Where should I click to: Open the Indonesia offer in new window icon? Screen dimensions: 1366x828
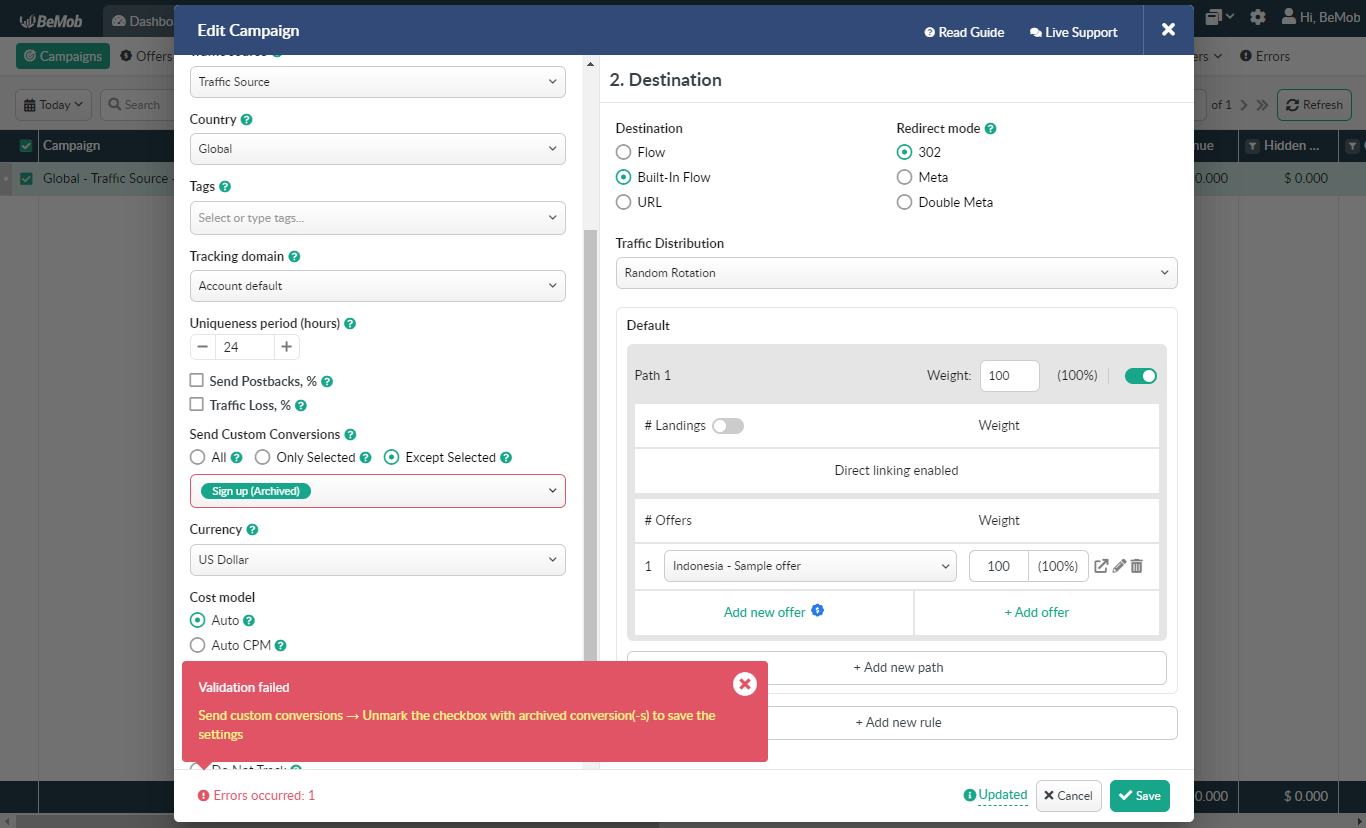pyautogui.click(x=1101, y=566)
